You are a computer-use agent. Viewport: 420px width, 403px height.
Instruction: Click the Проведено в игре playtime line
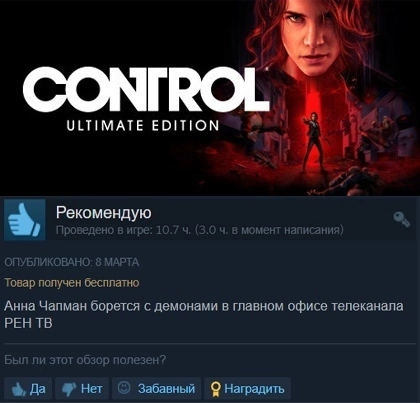pyautogui.click(x=199, y=230)
